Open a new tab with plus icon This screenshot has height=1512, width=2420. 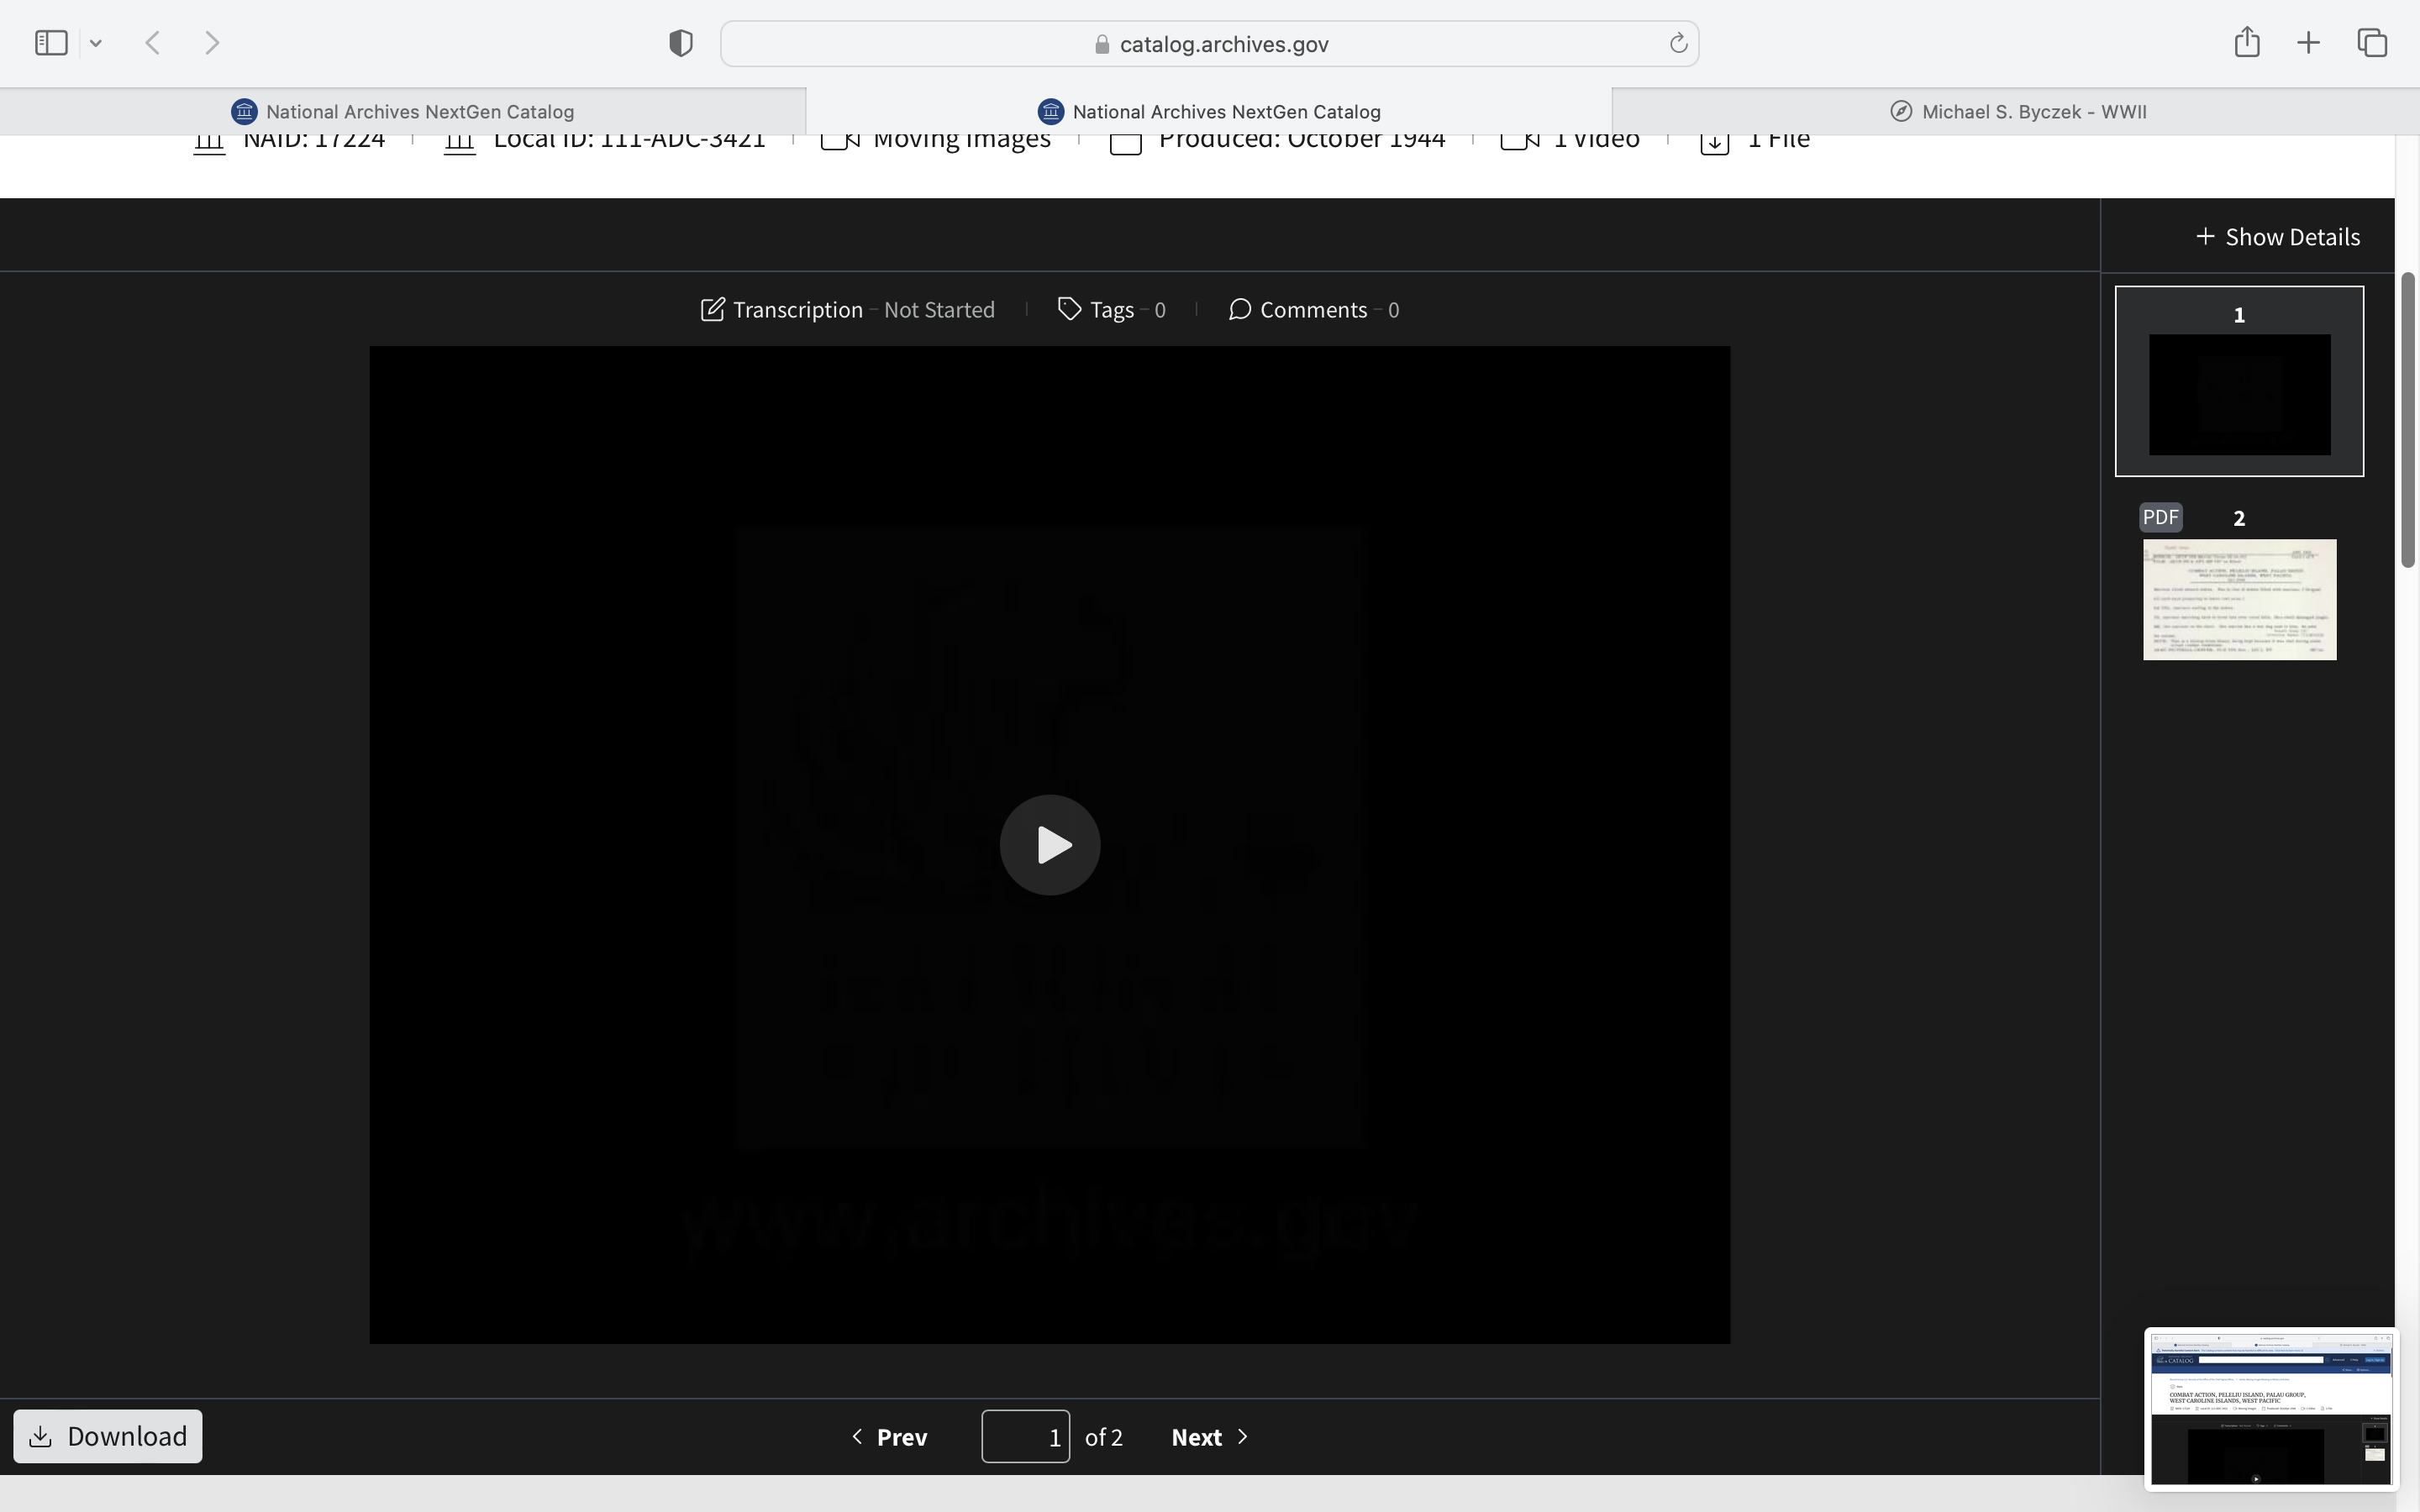[2308, 43]
